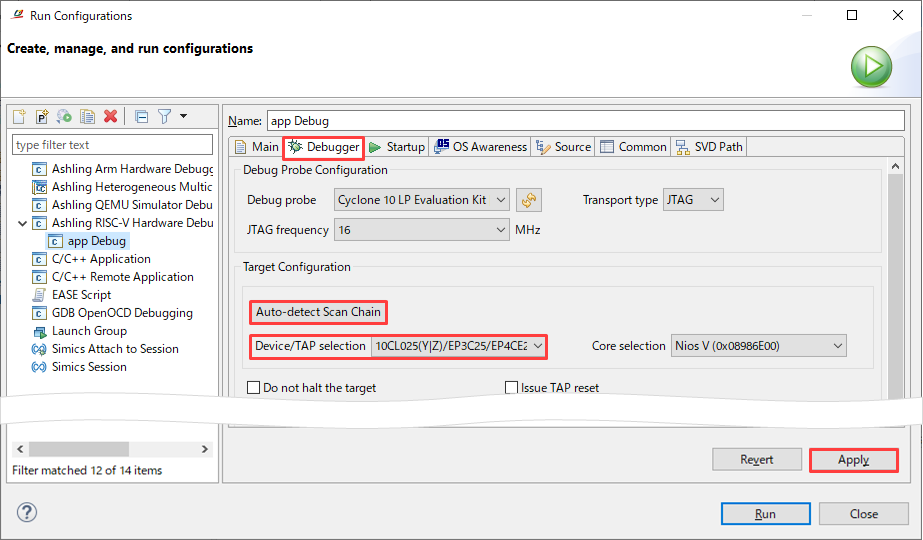Viewport: 923px width, 540px height.
Task: Delete selected configuration with red X
Action: pyautogui.click(x=110, y=117)
